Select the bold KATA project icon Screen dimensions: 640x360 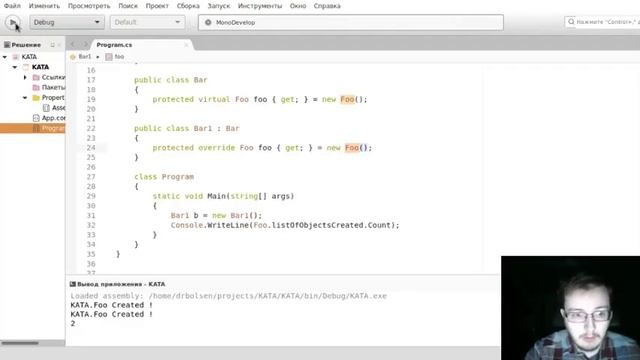click(26, 67)
